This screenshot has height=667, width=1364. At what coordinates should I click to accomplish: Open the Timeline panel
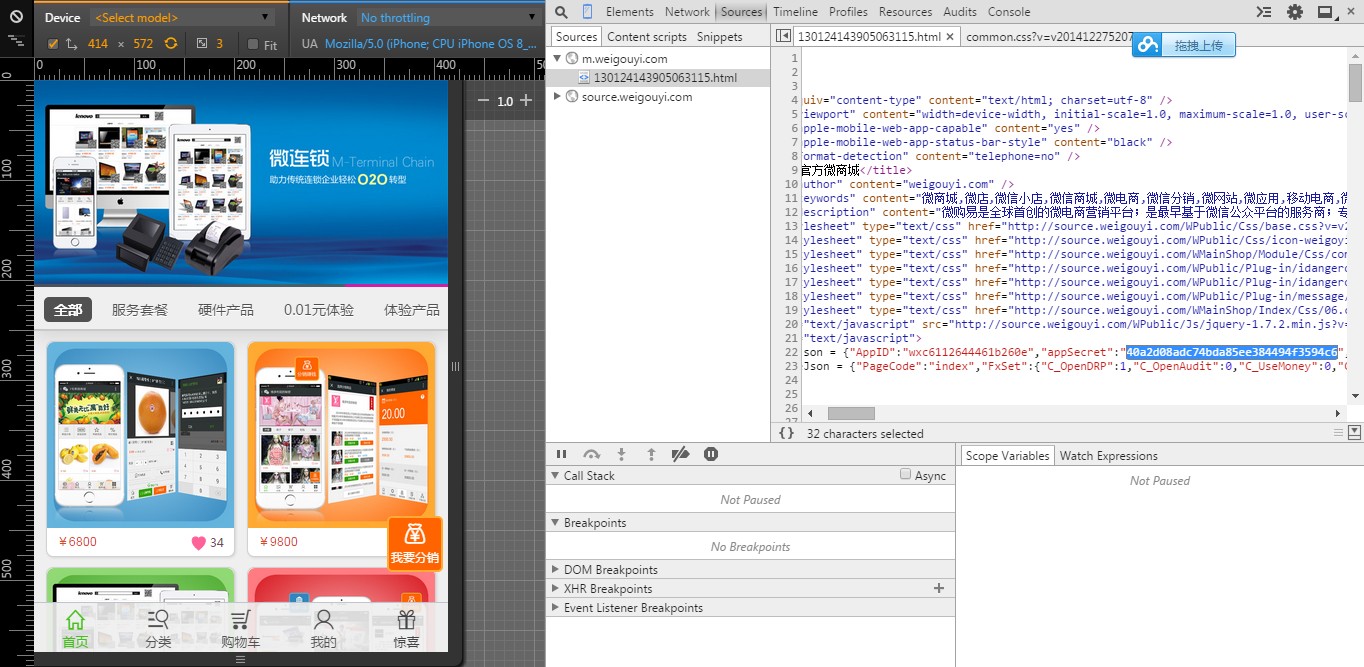point(795,12)
